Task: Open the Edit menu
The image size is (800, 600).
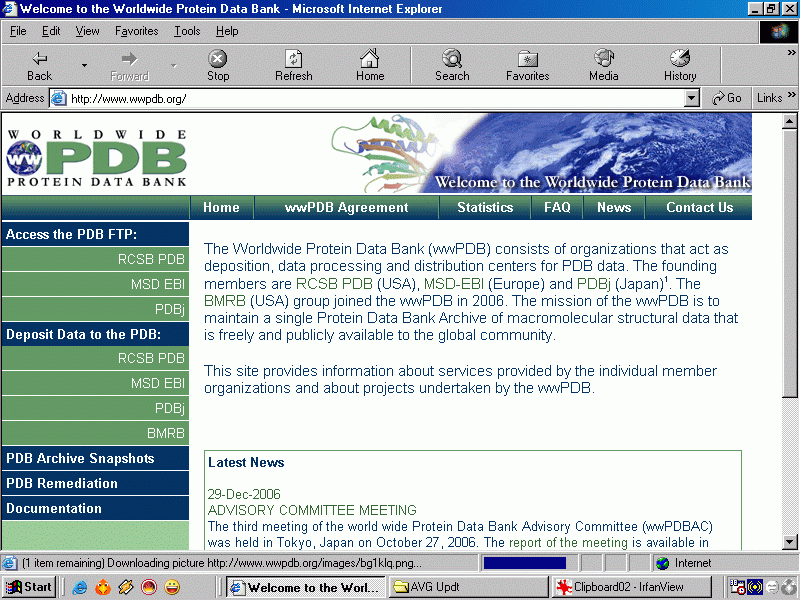Action: point(51,31)
